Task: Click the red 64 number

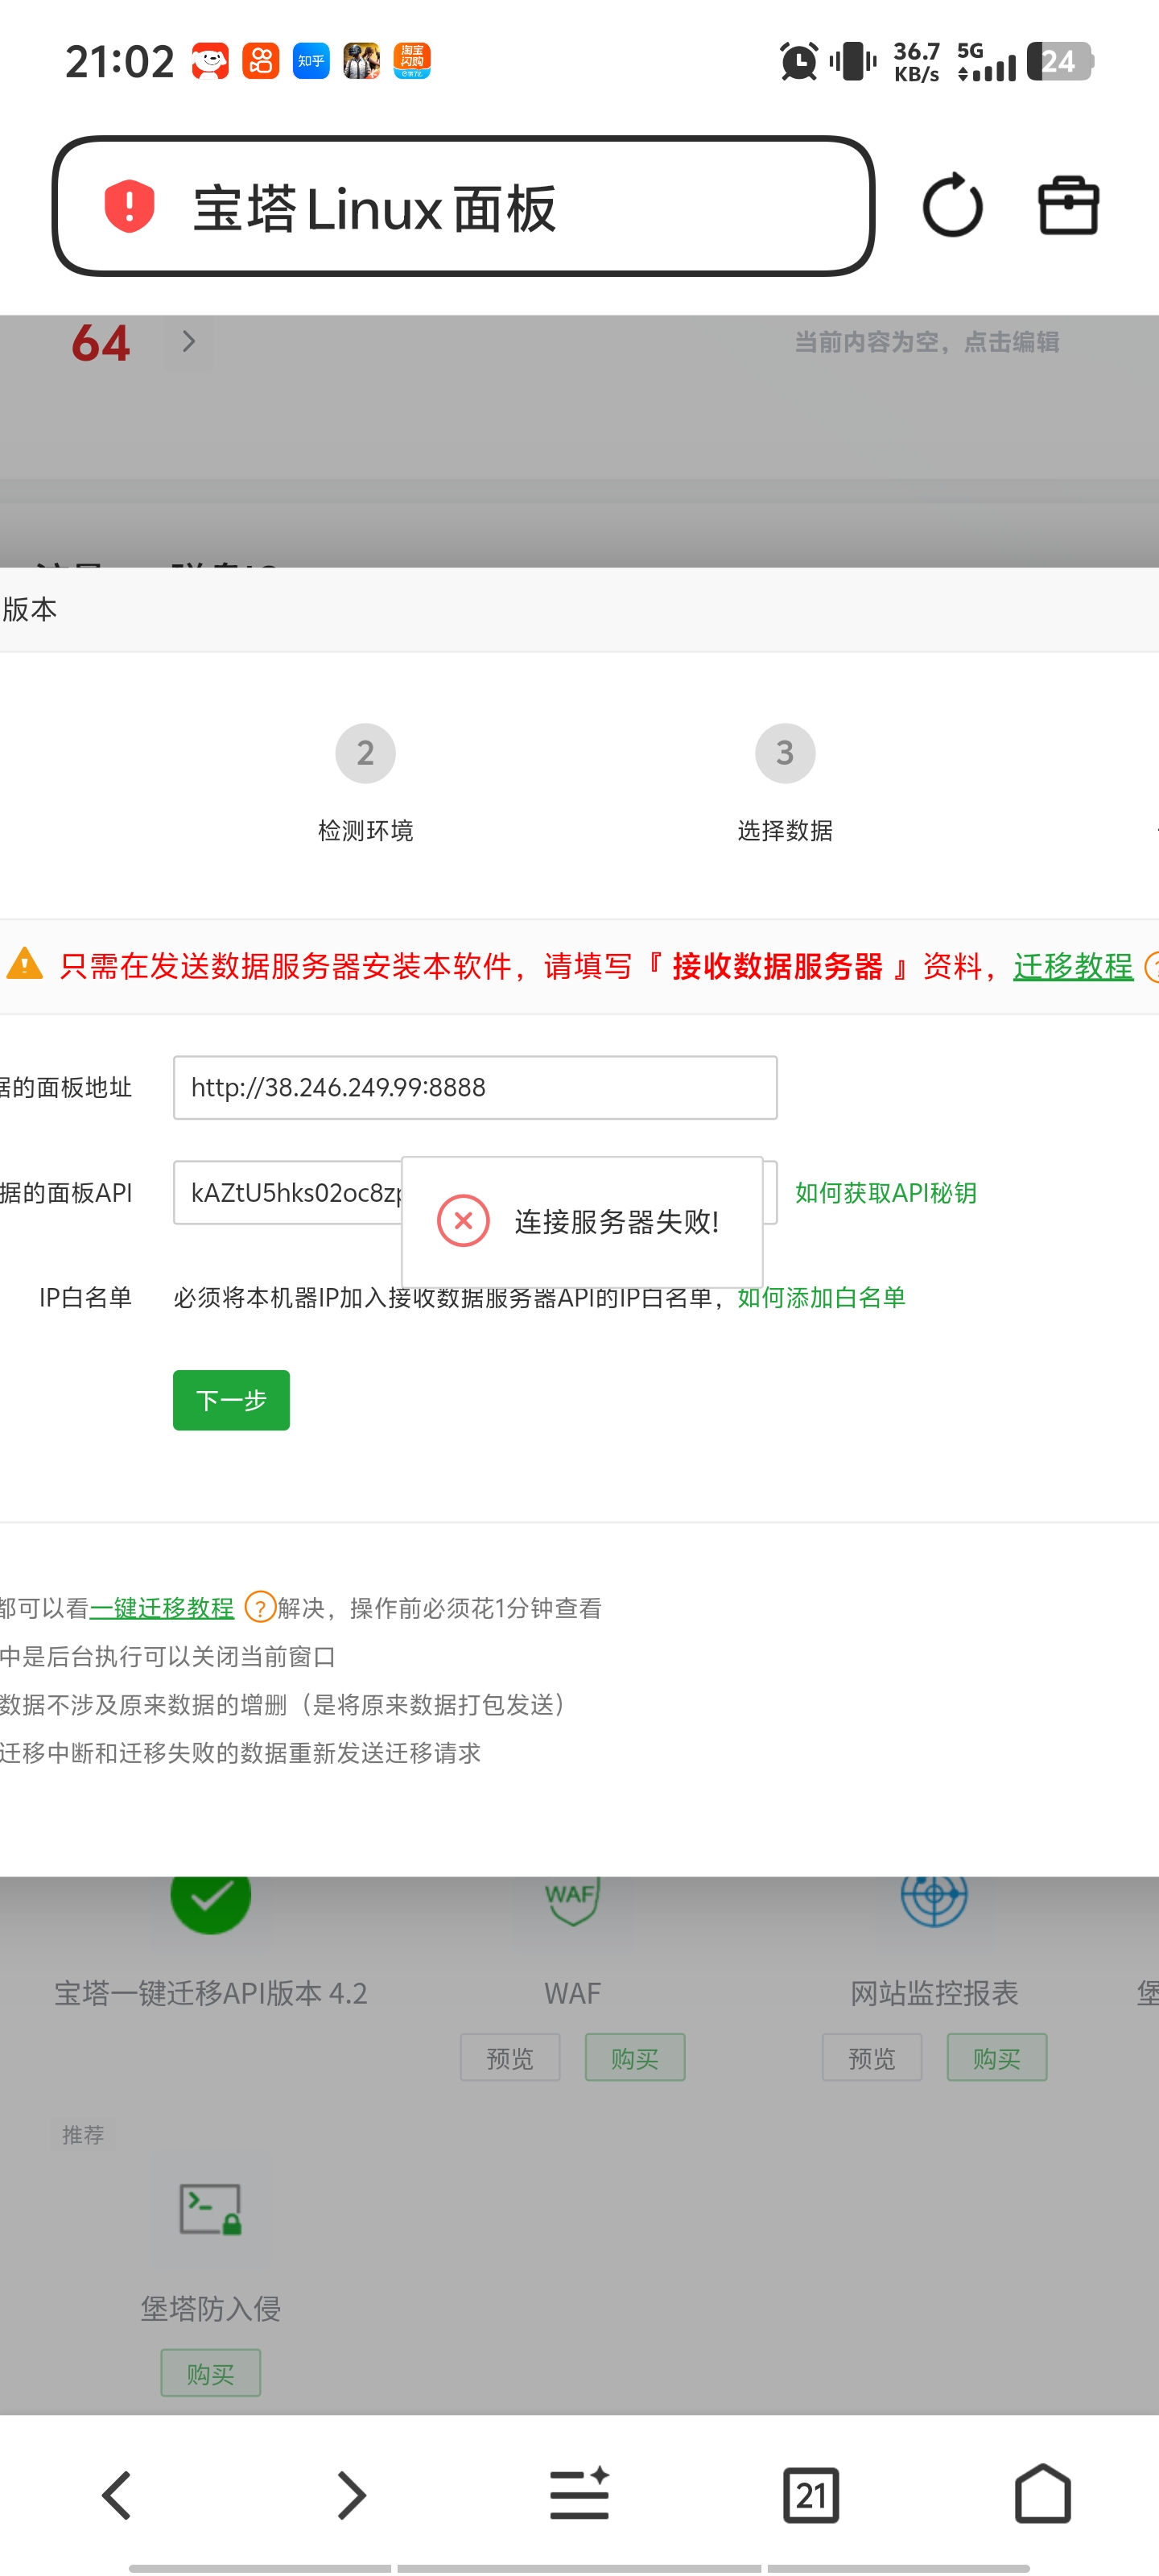Action: point(100,343)
